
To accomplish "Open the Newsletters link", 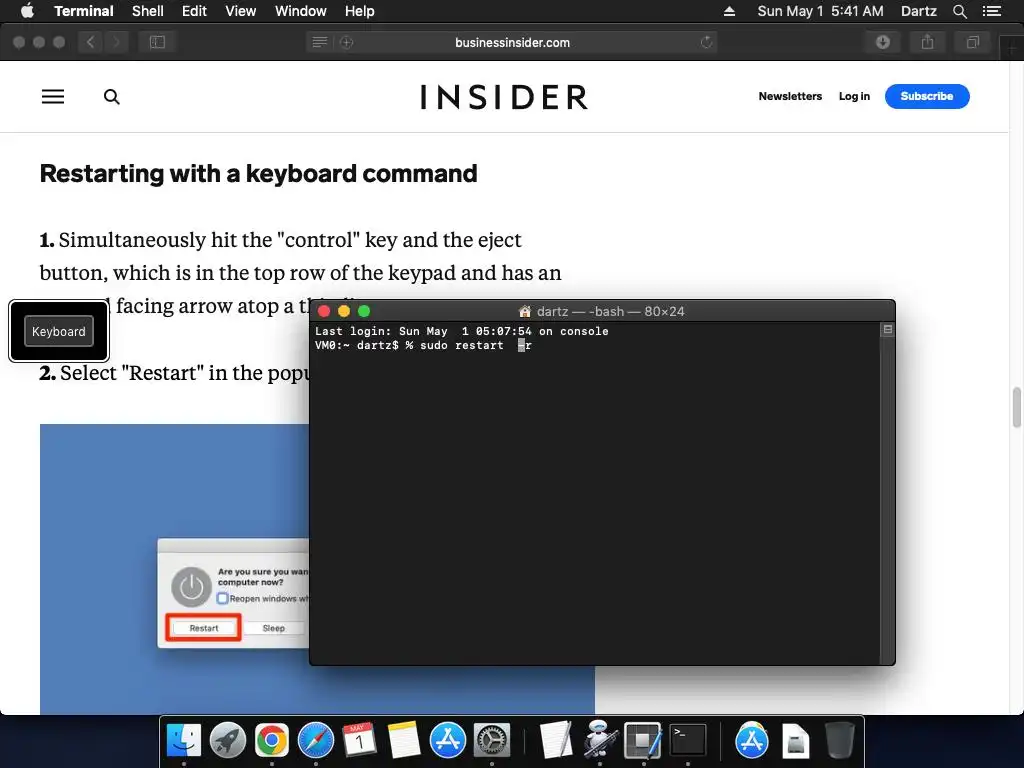I will pyautogui.click(x=790, y=96).
